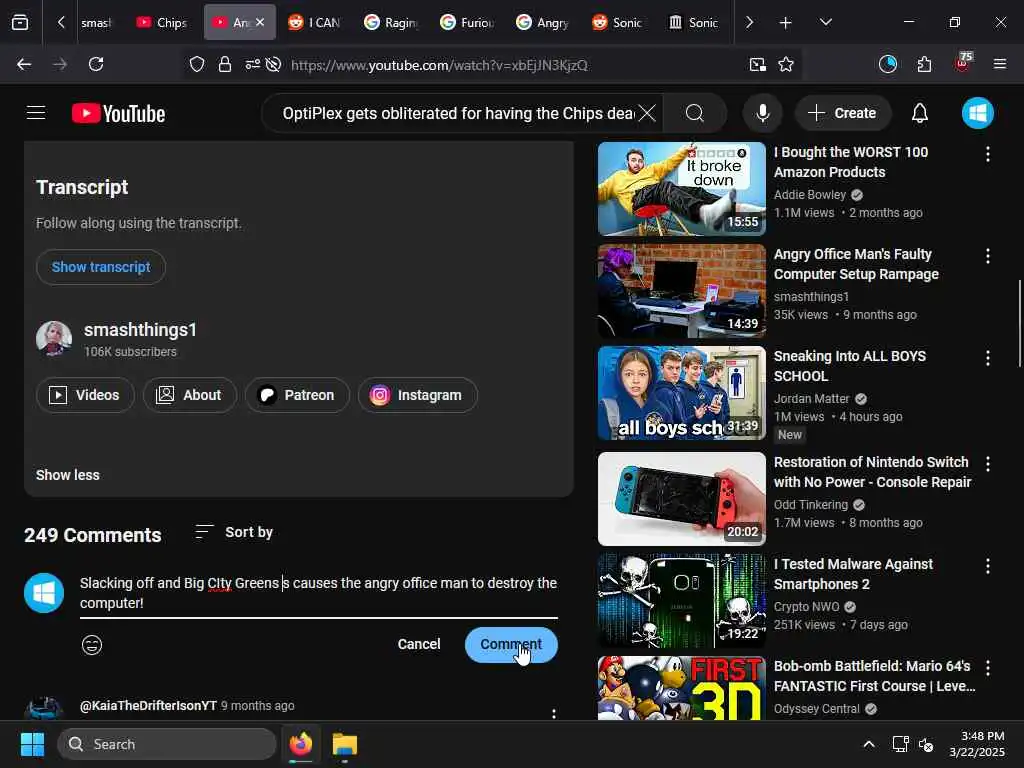Click the Firefox forward arrow

tap(60, 64)
